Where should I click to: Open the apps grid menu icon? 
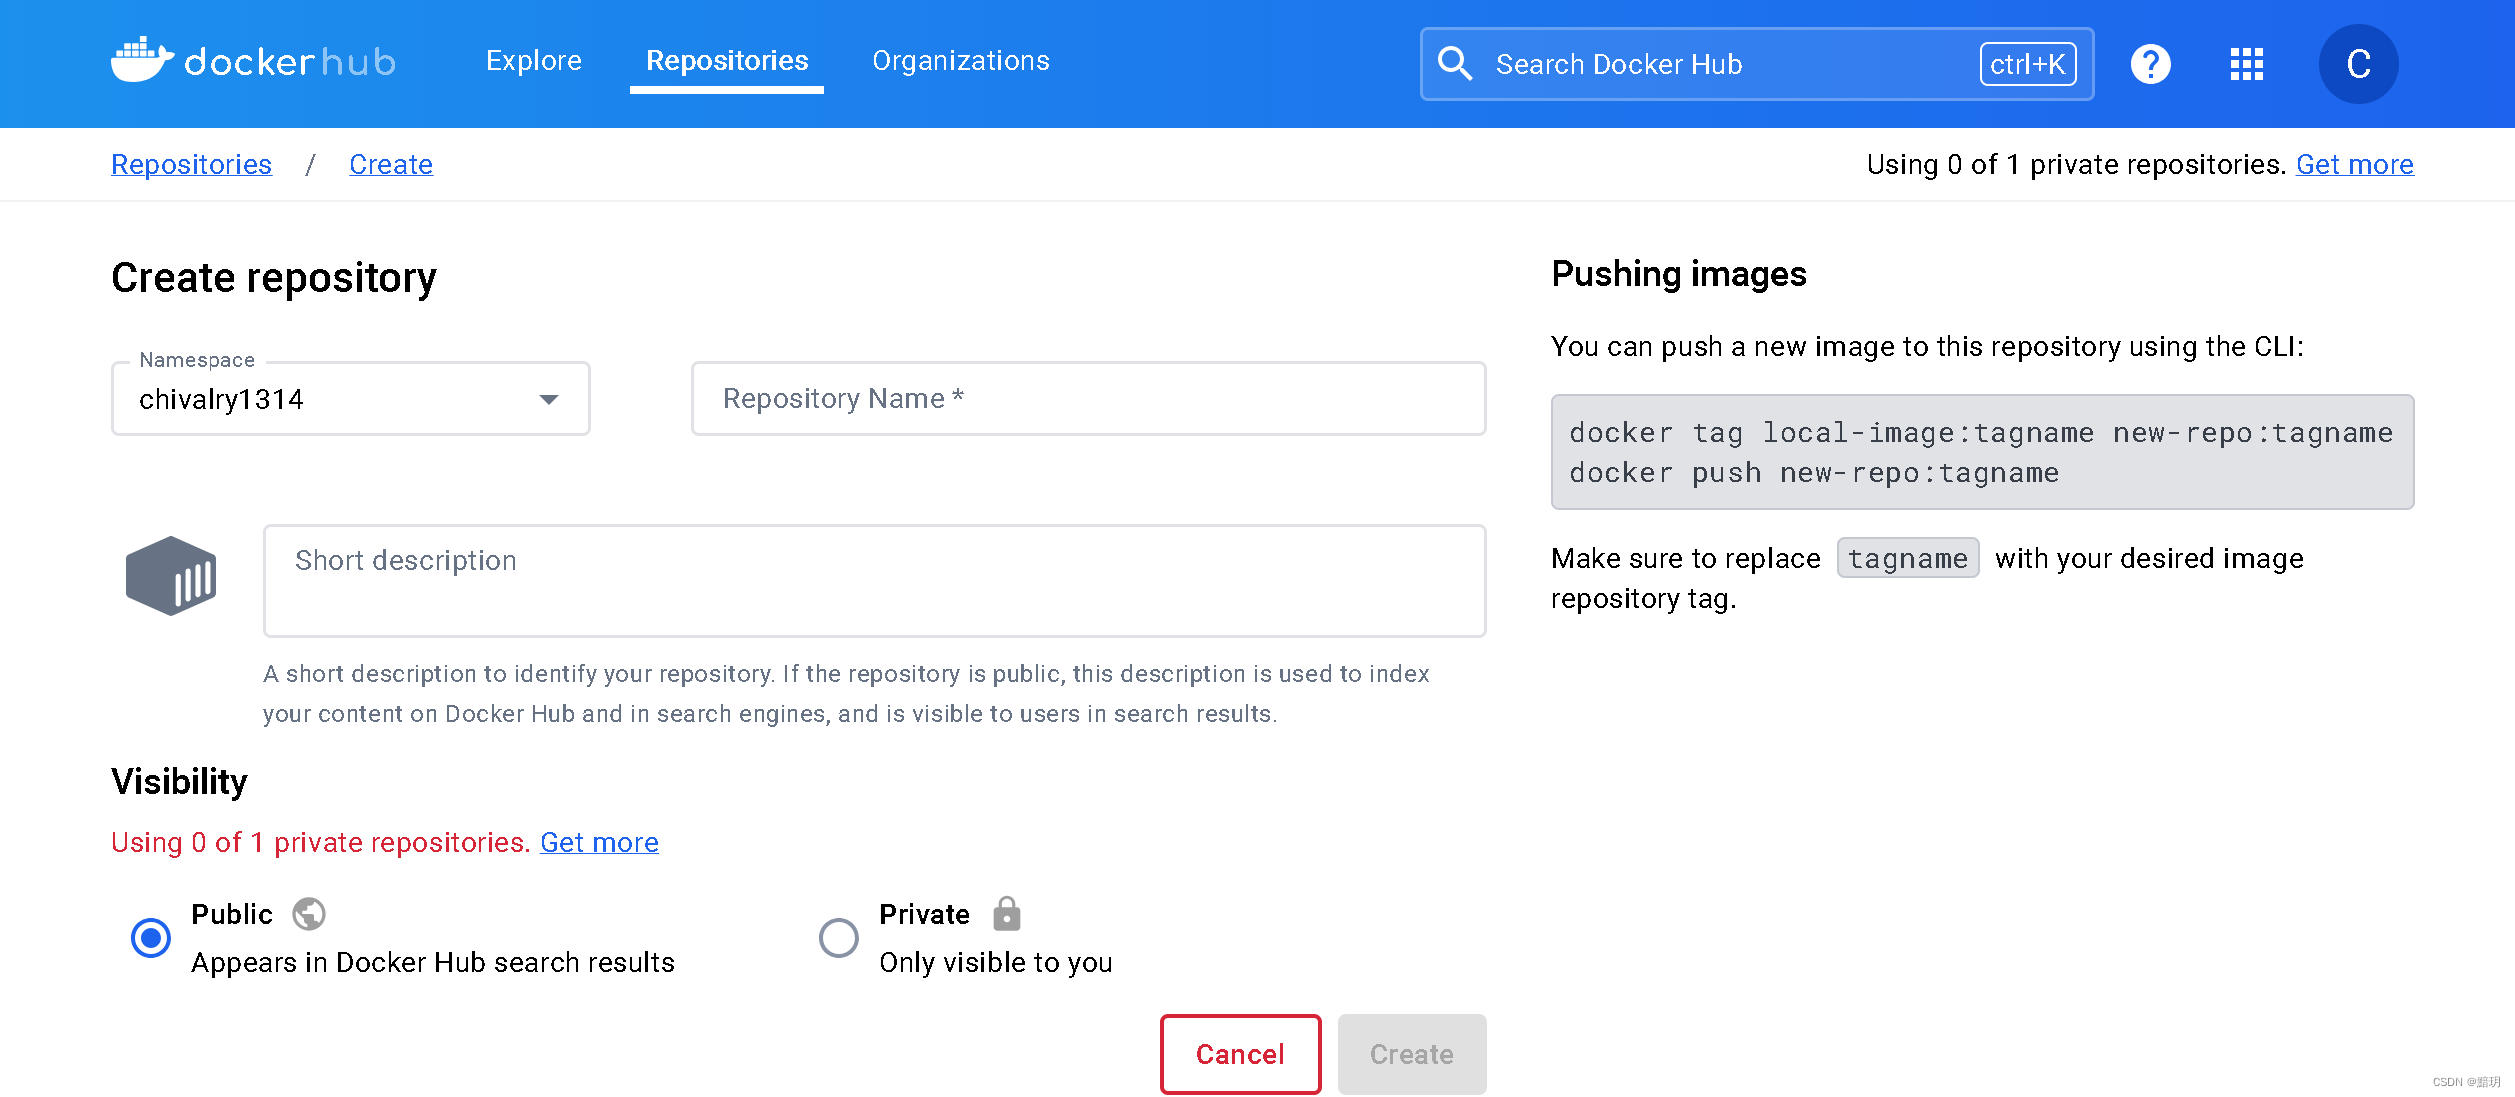2246,64
